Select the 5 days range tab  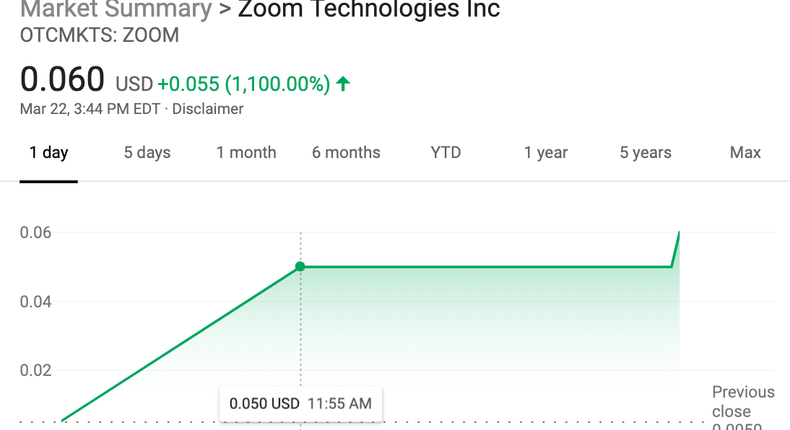coord(147,153)
